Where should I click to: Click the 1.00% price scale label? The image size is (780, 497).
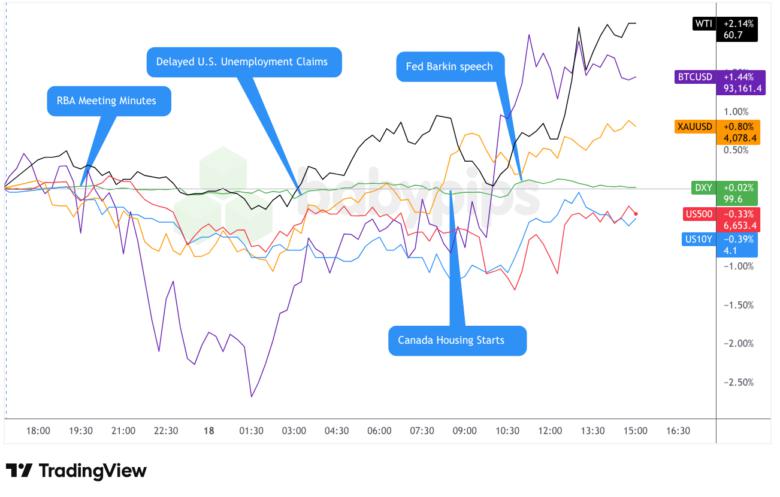tap(735, 112)
